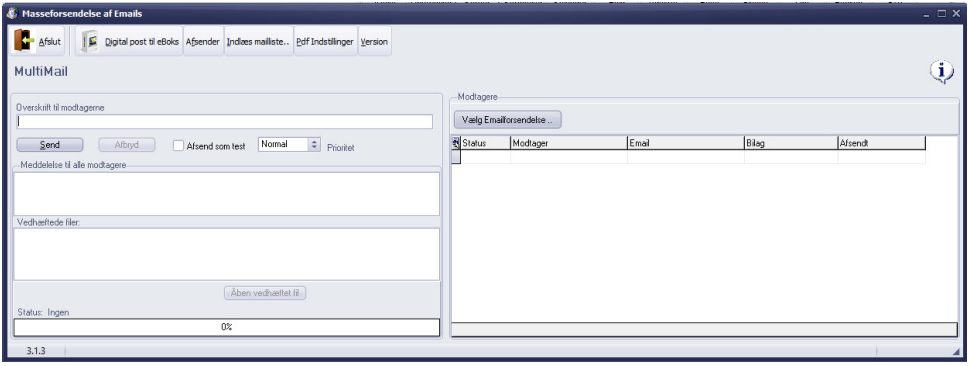Sort by Afsendt column header
969x366 pixels.
pos(882,143)
